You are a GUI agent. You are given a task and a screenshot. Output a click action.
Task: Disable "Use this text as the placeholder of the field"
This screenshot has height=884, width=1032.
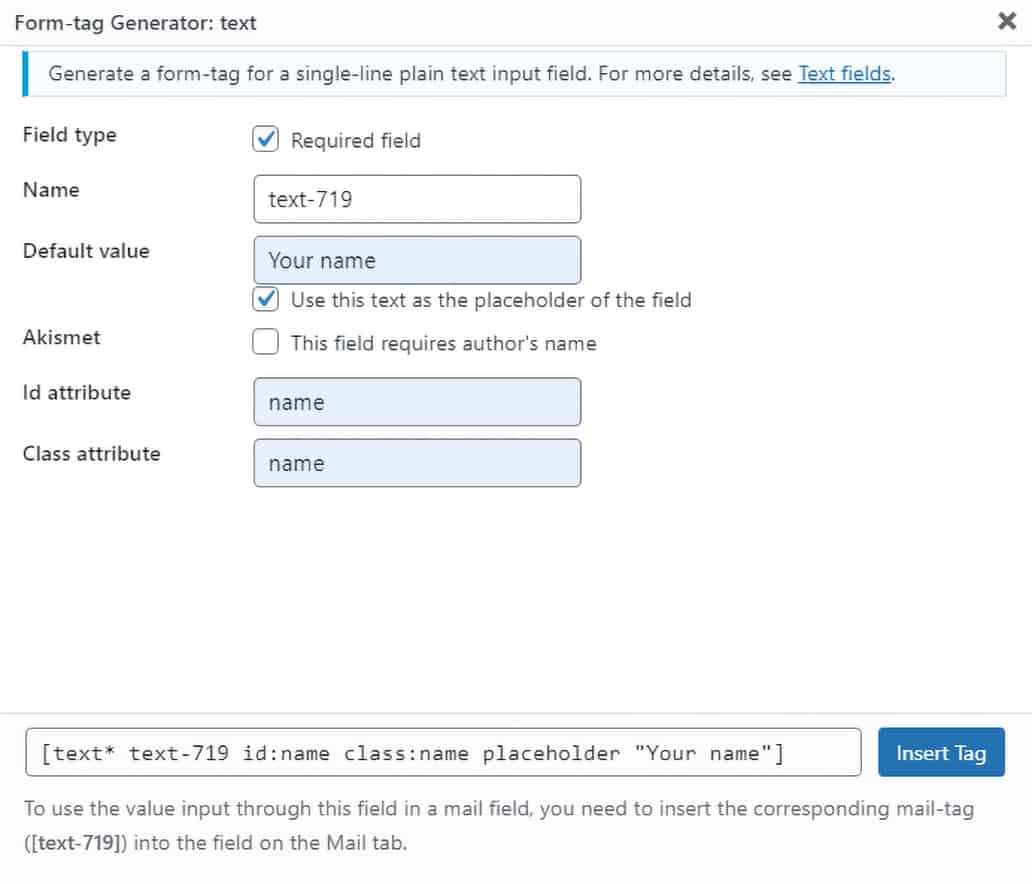pos(265,299)
